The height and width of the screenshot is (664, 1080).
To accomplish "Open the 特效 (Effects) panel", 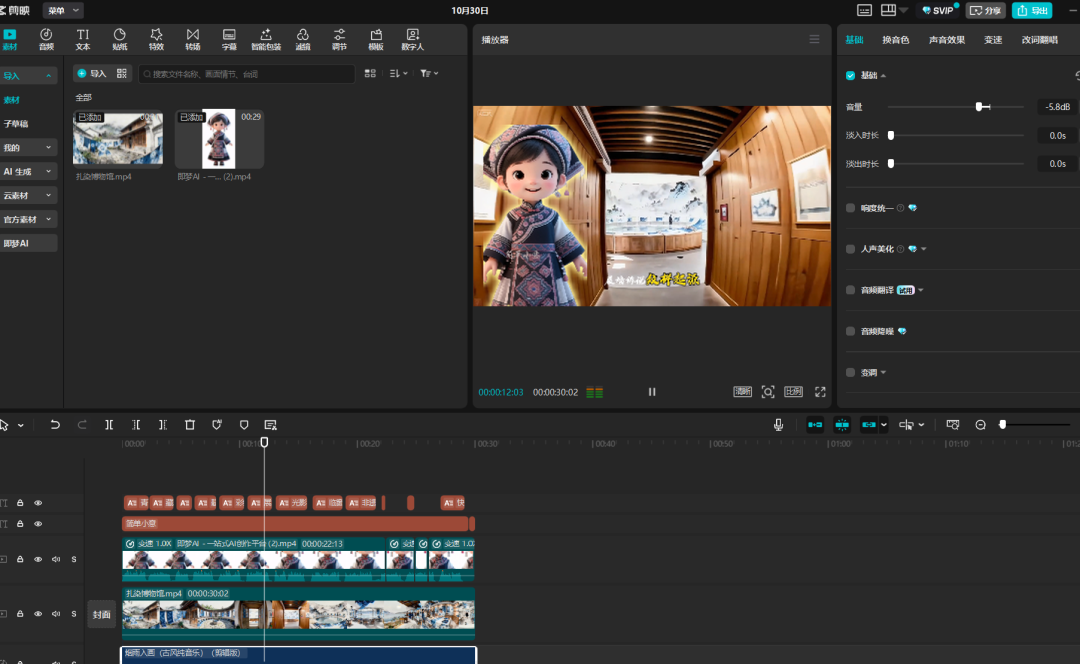I will (x=156, y=39).
